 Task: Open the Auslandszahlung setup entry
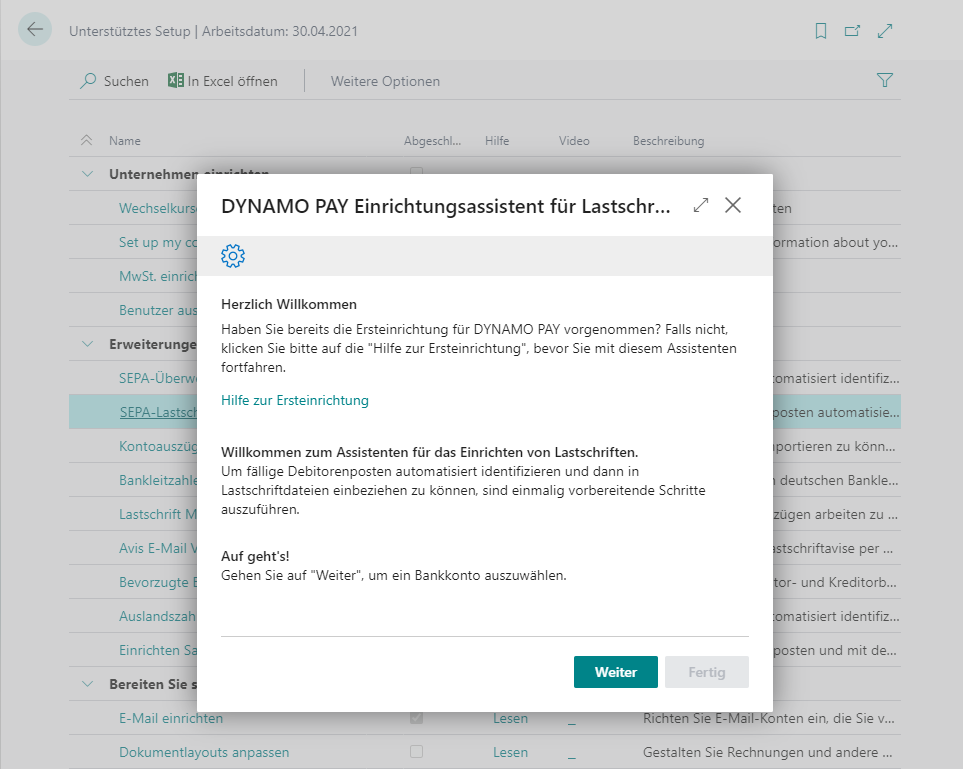(158, 616)
